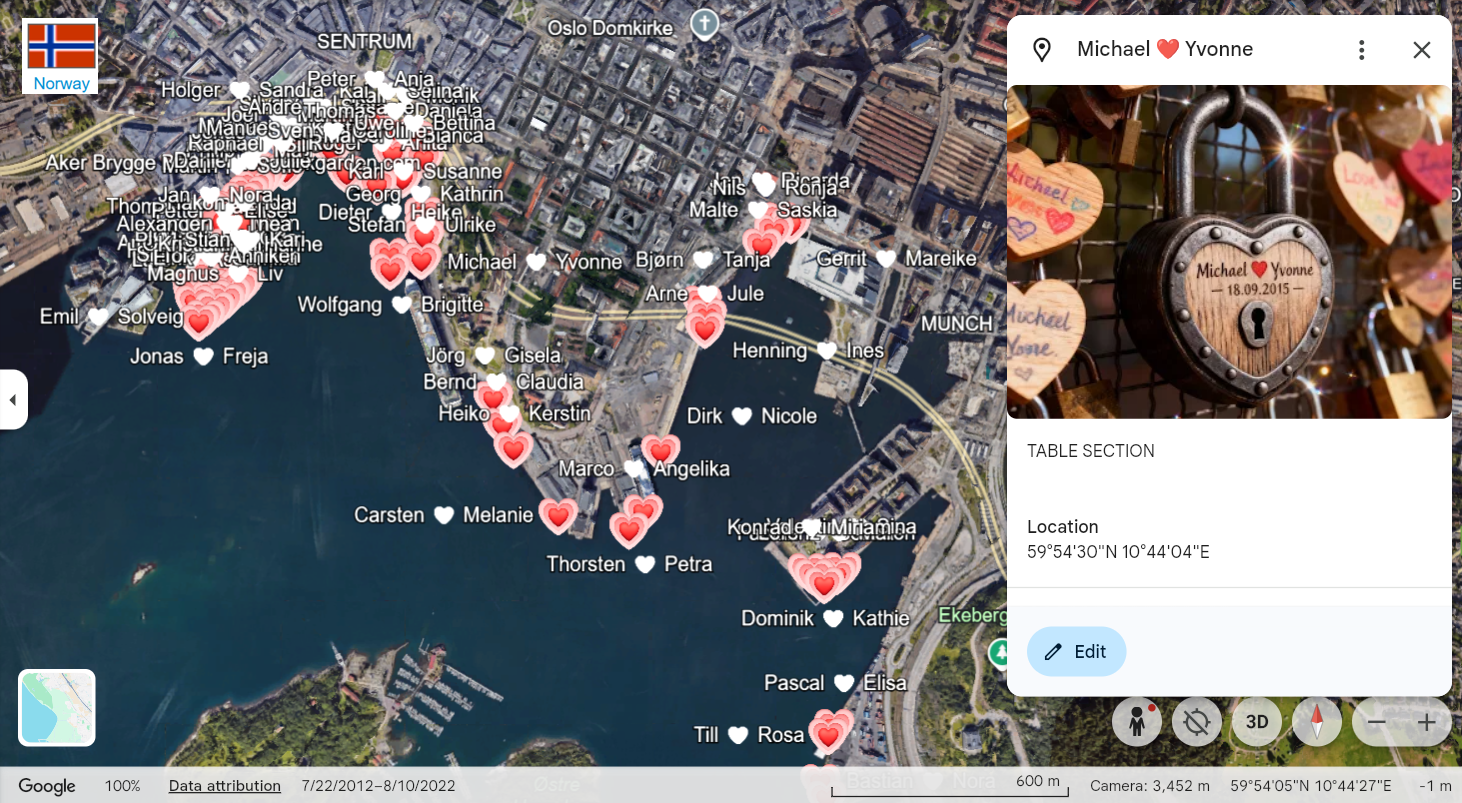Select the Jonas Freja heart marker
Image resolution: width=1462 pixels, height=803 pixels.
click(203, 356)
